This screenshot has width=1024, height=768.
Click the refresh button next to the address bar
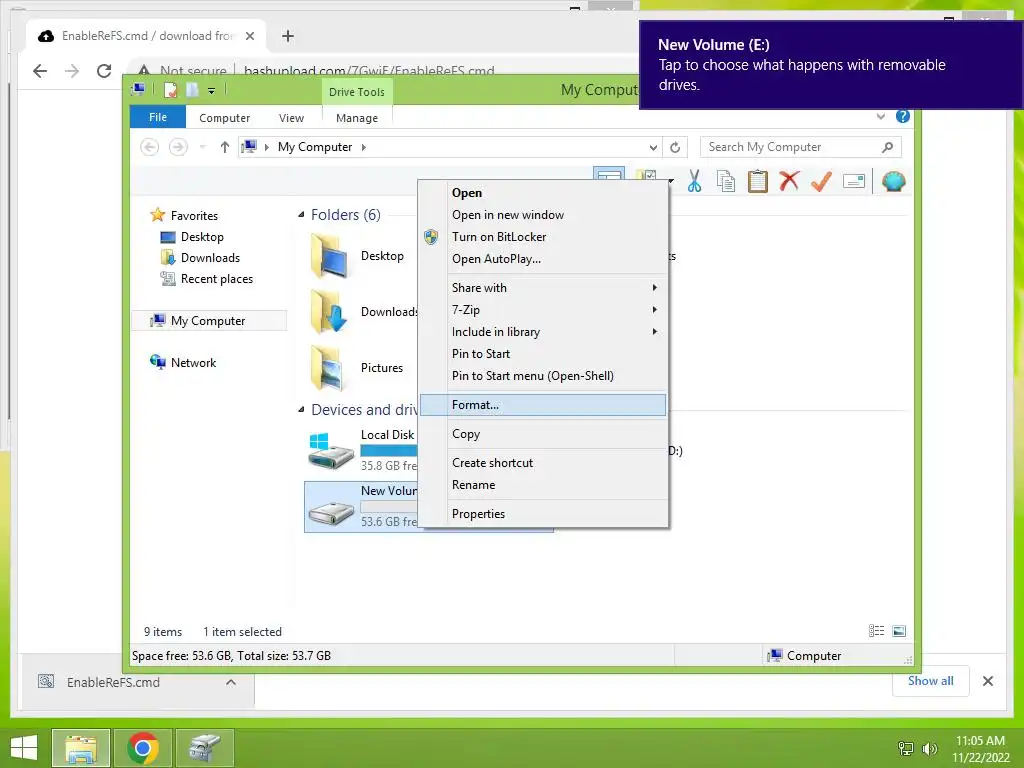675,148
